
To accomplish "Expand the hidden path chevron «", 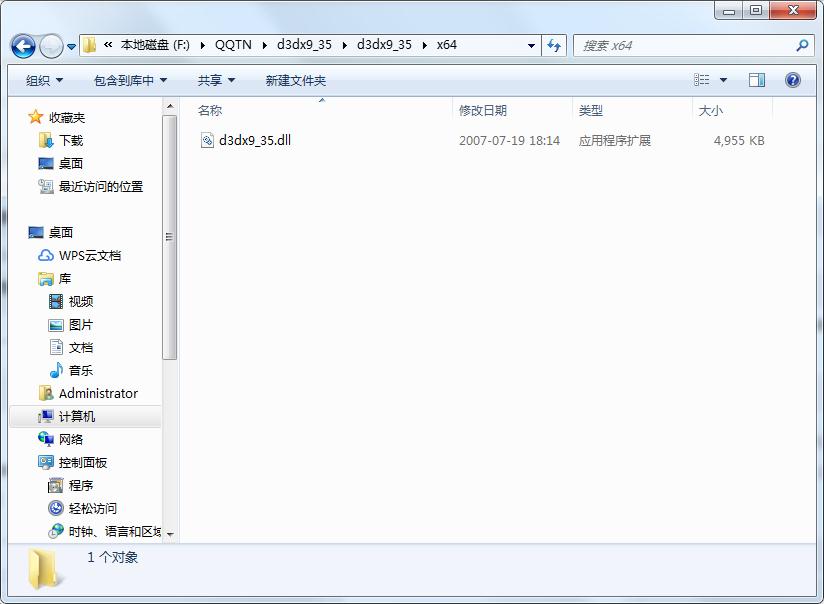I will coord(108,45).
